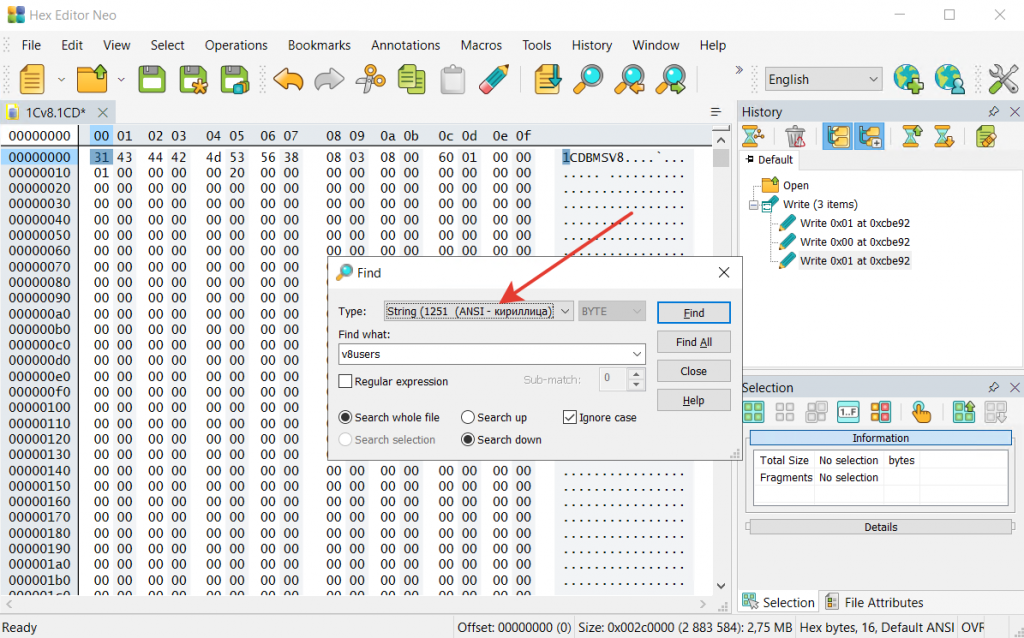Toggle the tree with plus history button
The image size is (1024, 638).
[x=869, y=137]
